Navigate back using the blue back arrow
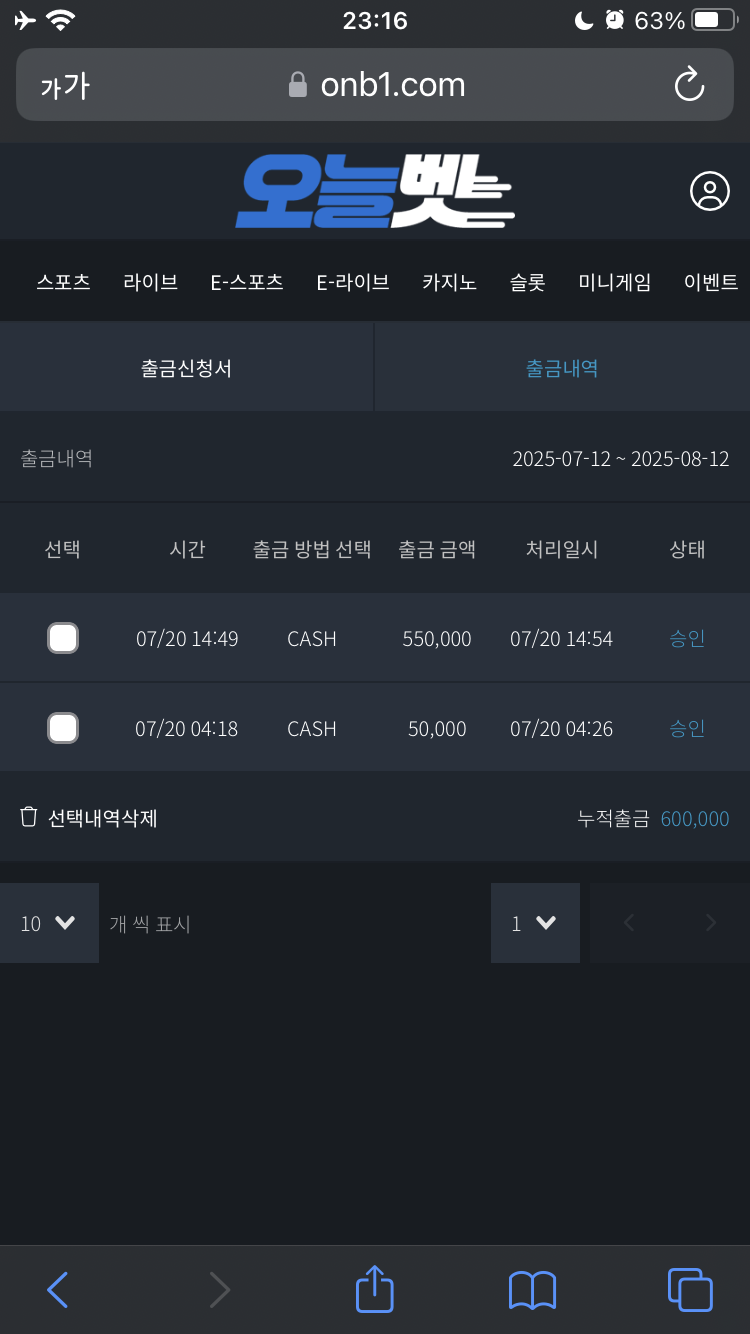750x1334 pixels. (x=56, y=1290)
